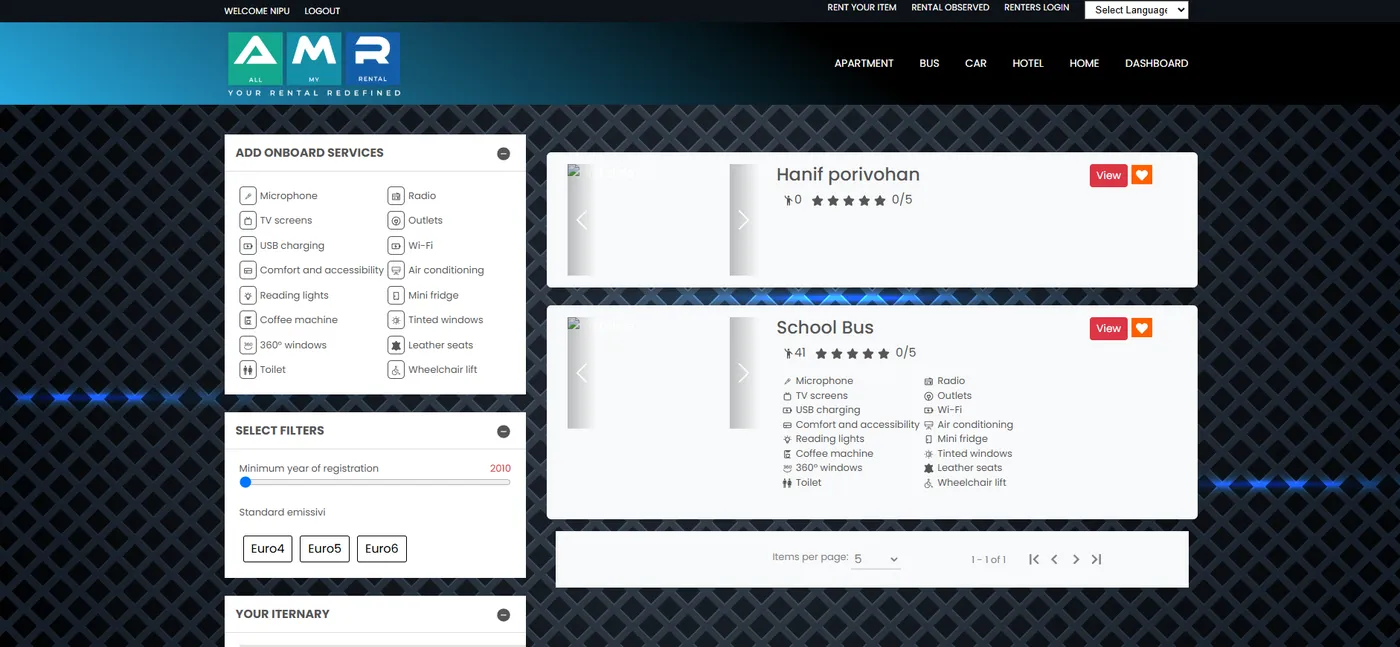Select the Air conditioning service icon
This screenshot has width=1400, height=647.
click(x=396, y=270)
